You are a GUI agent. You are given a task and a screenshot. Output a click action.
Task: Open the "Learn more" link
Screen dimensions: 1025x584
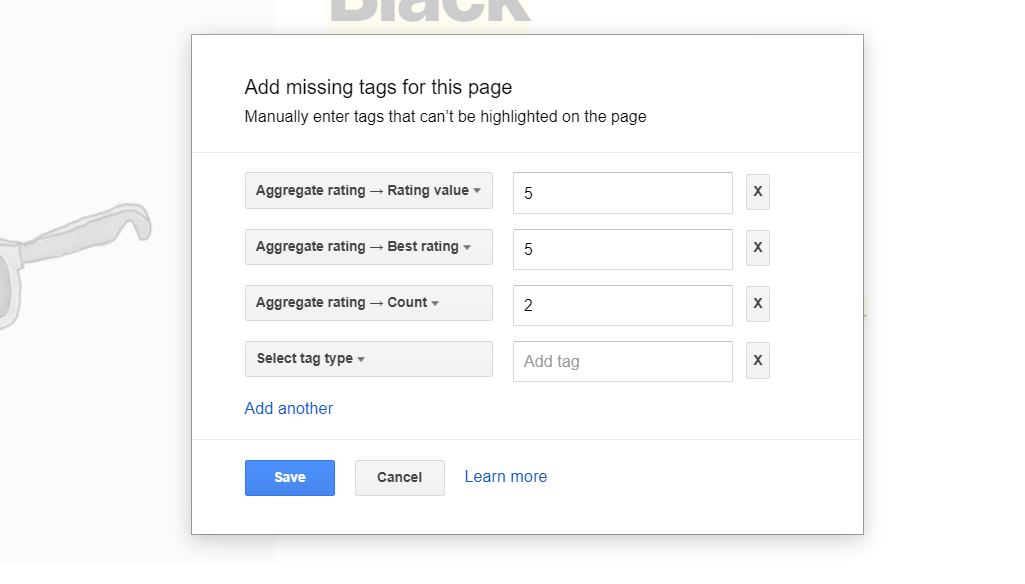tap(505, 476)
